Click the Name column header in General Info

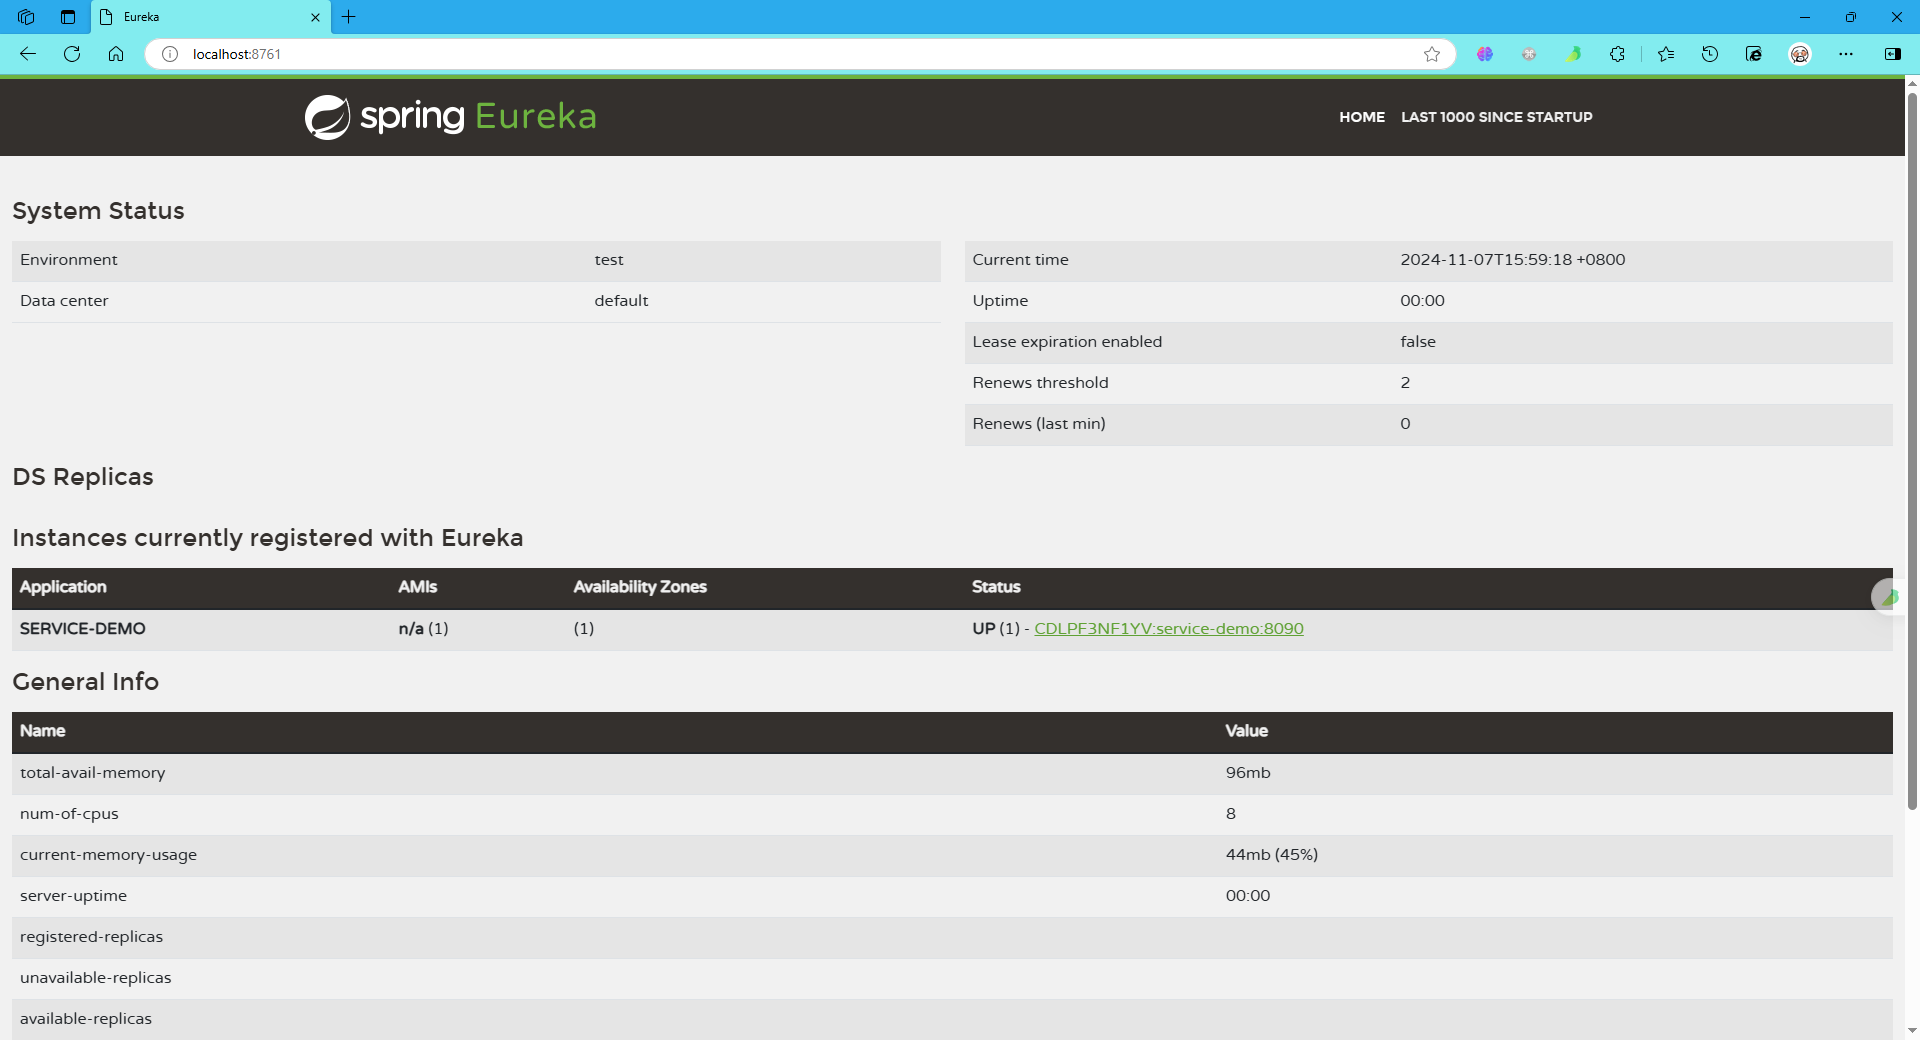pyautogui.click(x=43, y=731)
